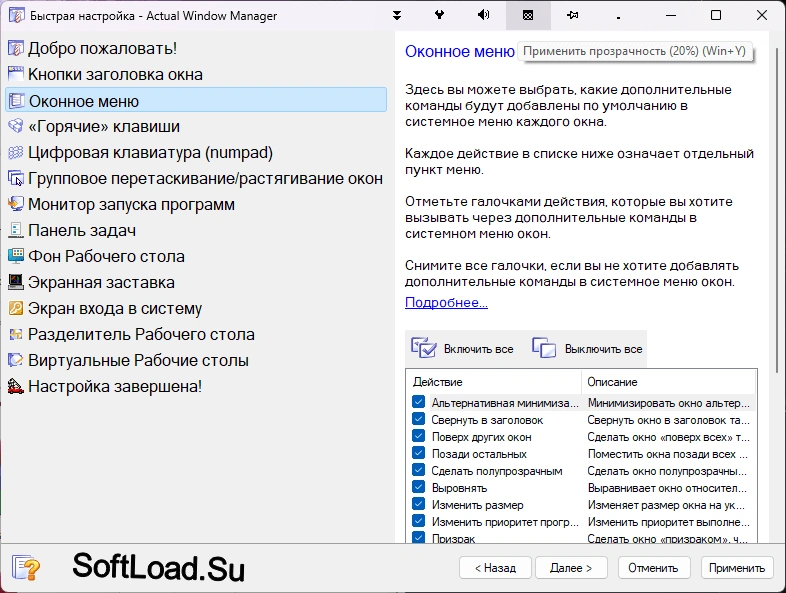Open the "Виртуальные Рабочие столы" page
This screenshot has width=786, height=593.
click(138, 360)
